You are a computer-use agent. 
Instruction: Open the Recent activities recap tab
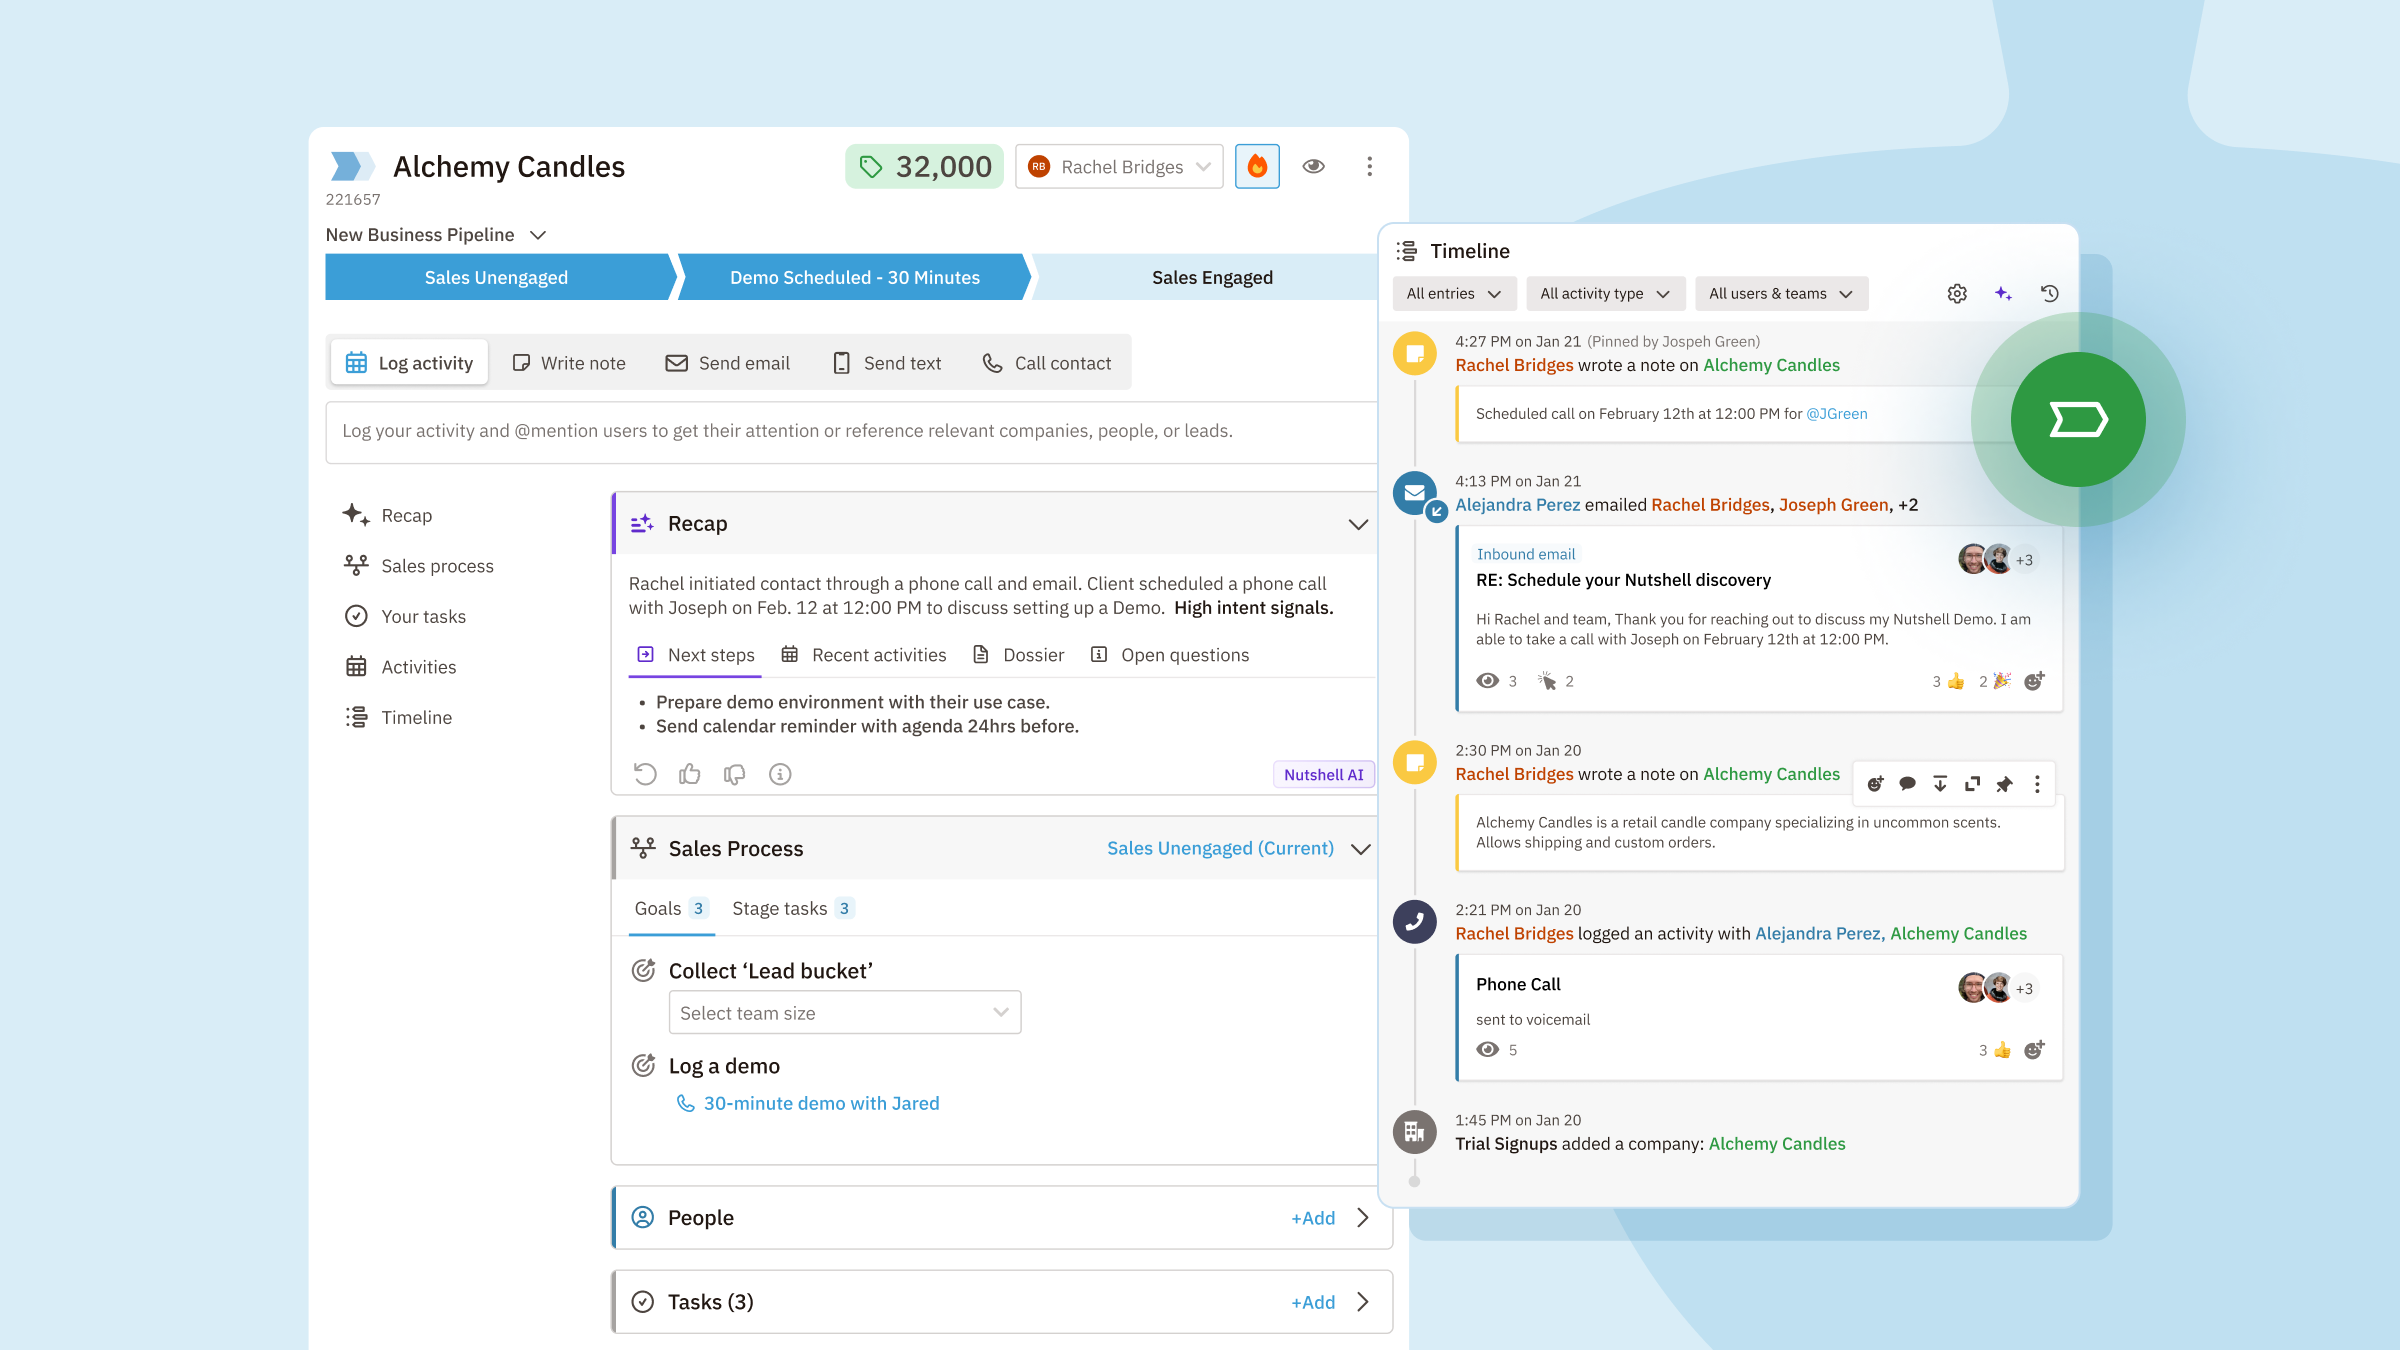[863, 655]
